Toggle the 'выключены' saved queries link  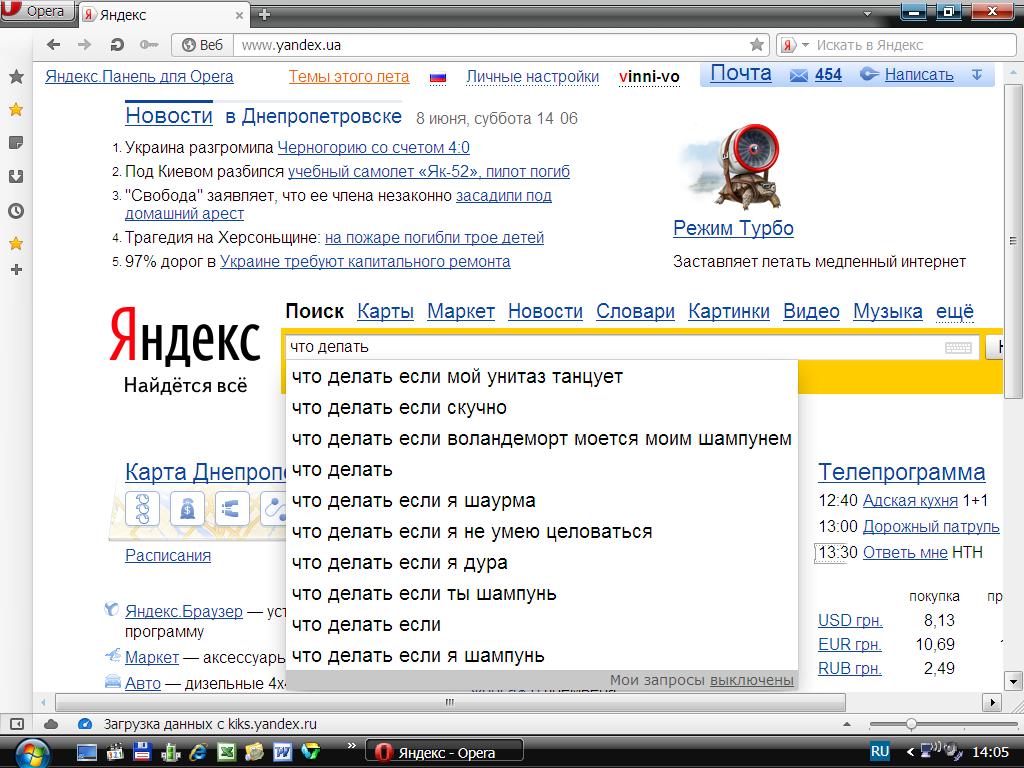751,680
